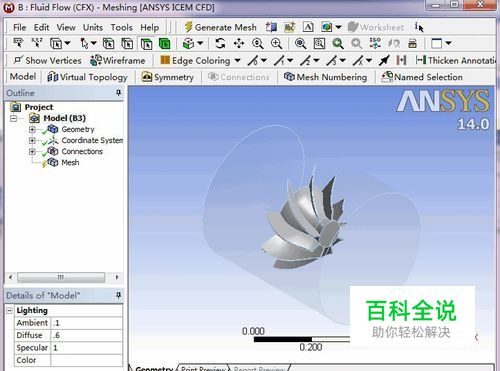Click the Worksheet button
500x371 pixels.
375,27
